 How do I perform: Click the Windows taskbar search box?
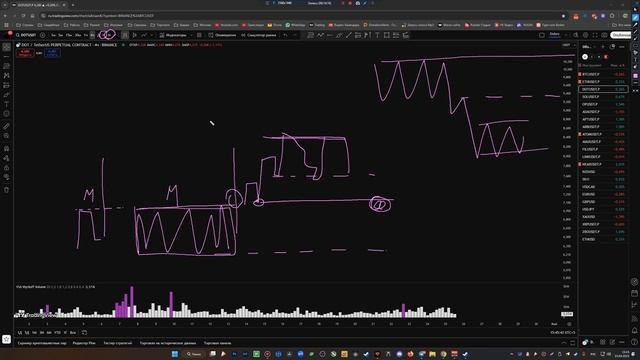(x=194, y=354)
